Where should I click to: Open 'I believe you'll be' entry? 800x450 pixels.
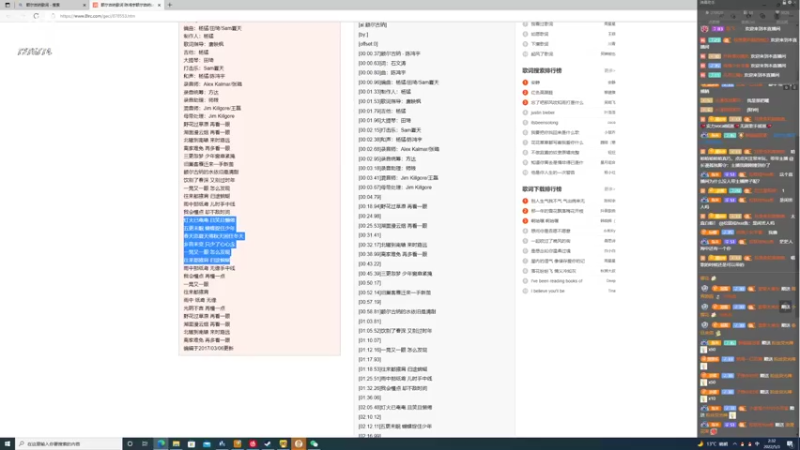[547, 291]
